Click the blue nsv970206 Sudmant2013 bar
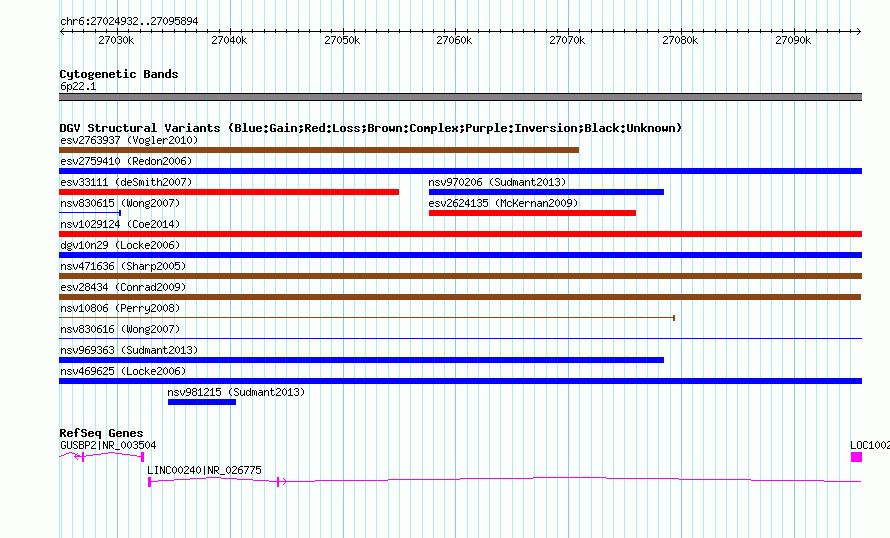This screenshot has height=538, width=890. (x=546, y=192)
